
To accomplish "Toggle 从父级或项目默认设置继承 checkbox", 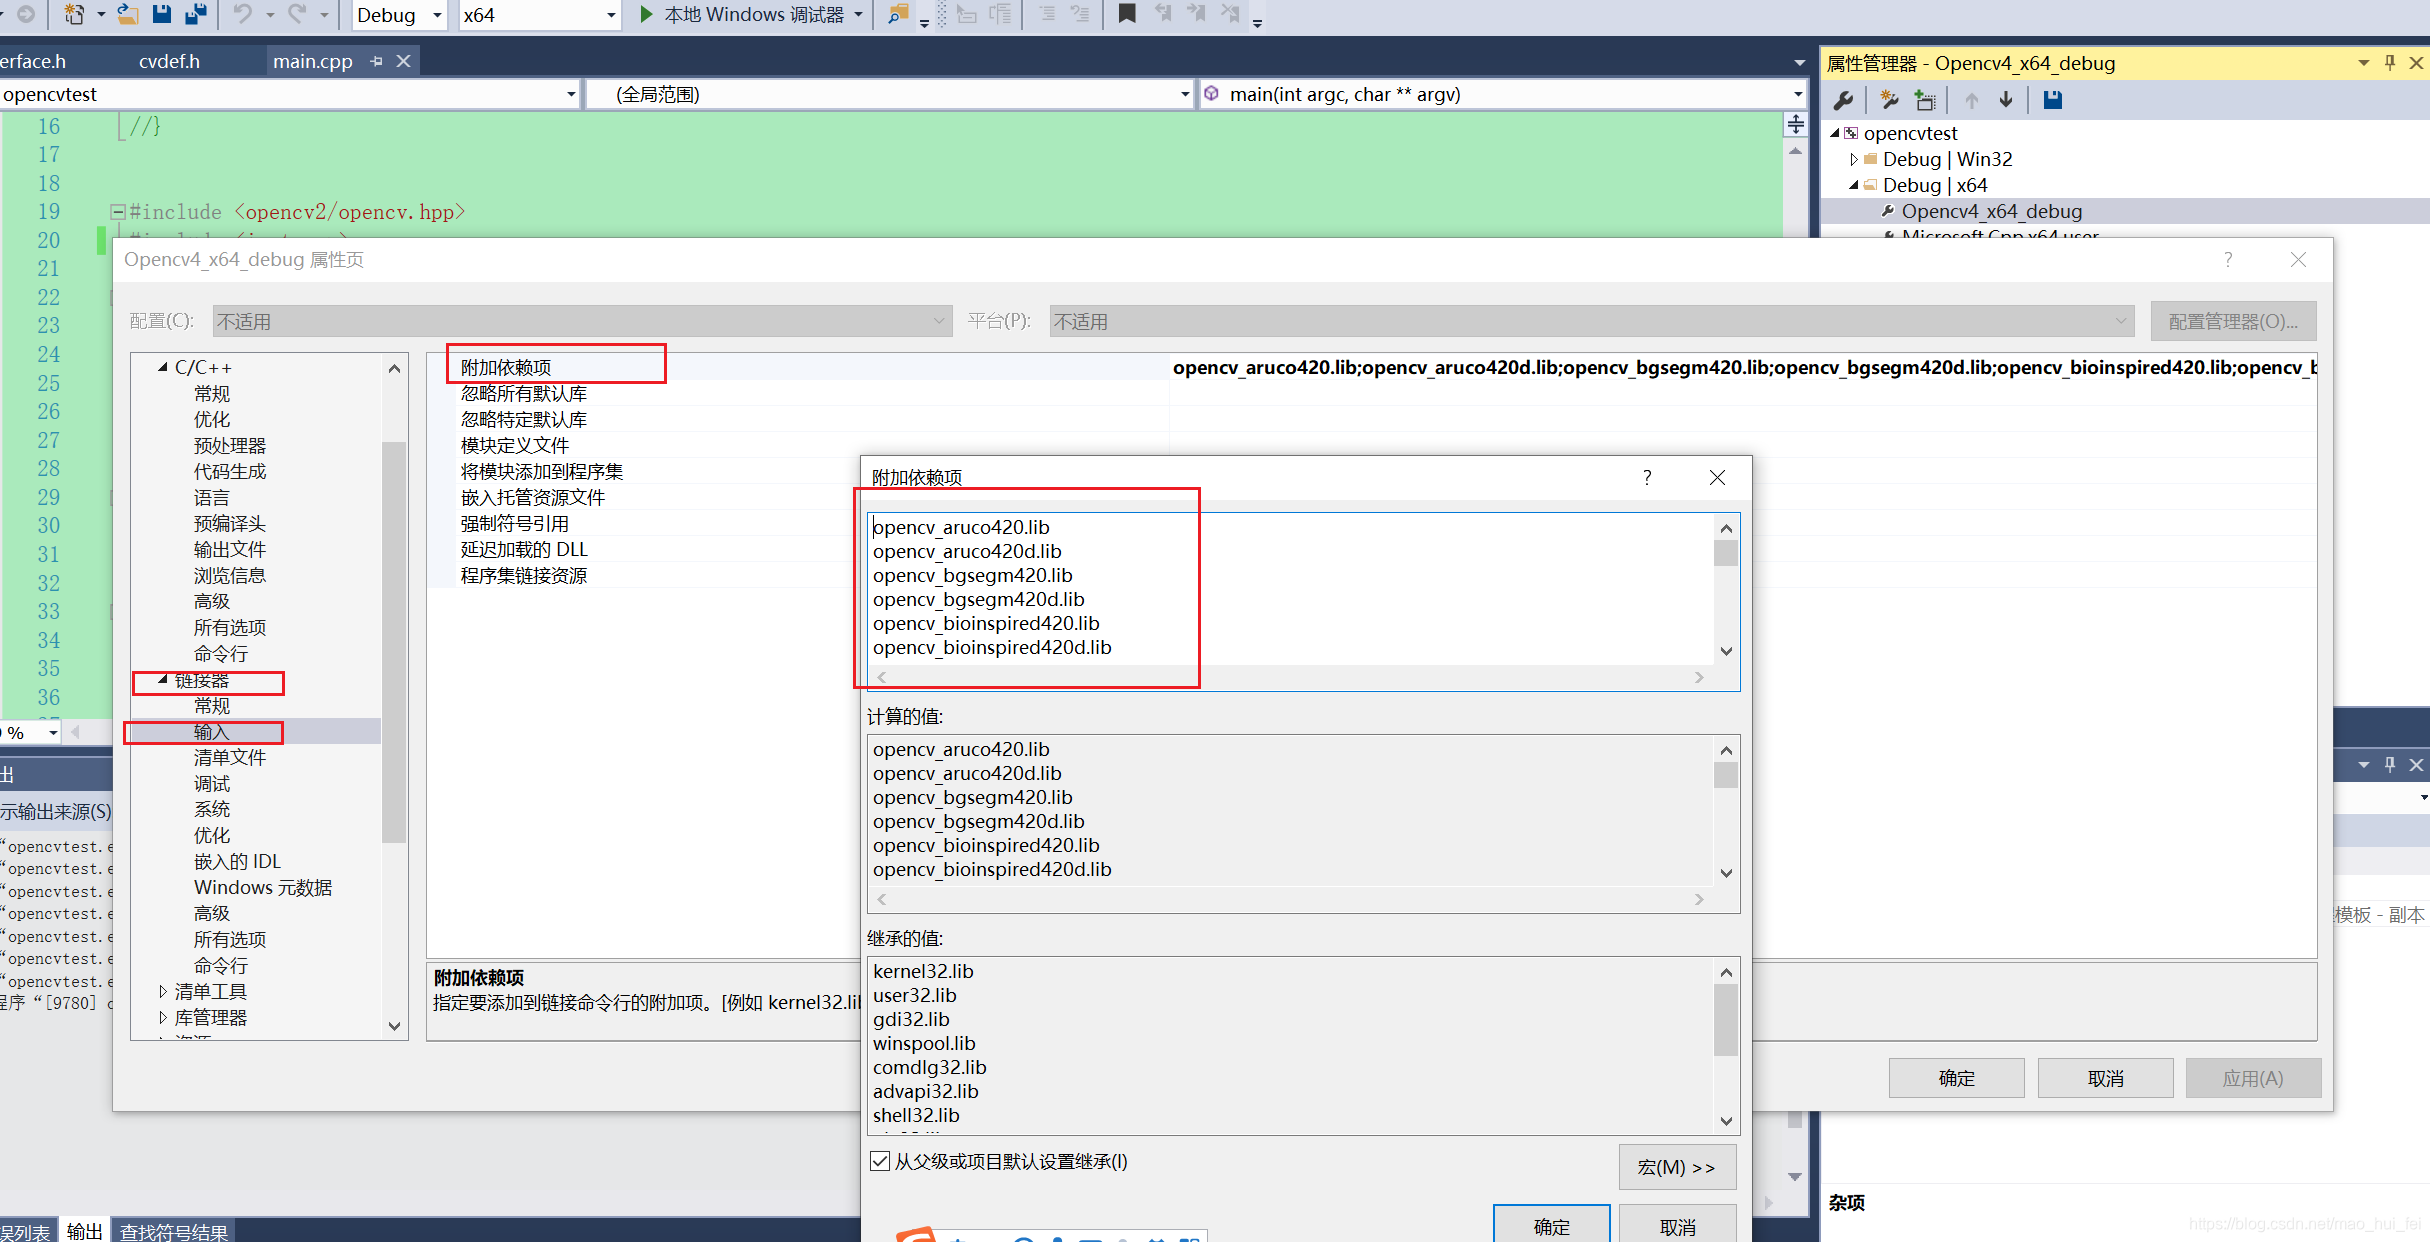I will tap(880, 1161).
